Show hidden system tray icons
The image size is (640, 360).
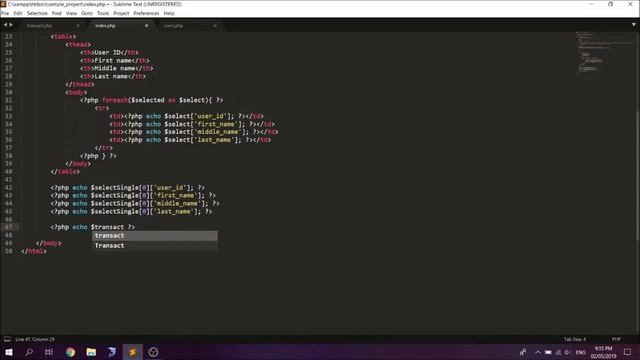[538, 352]
